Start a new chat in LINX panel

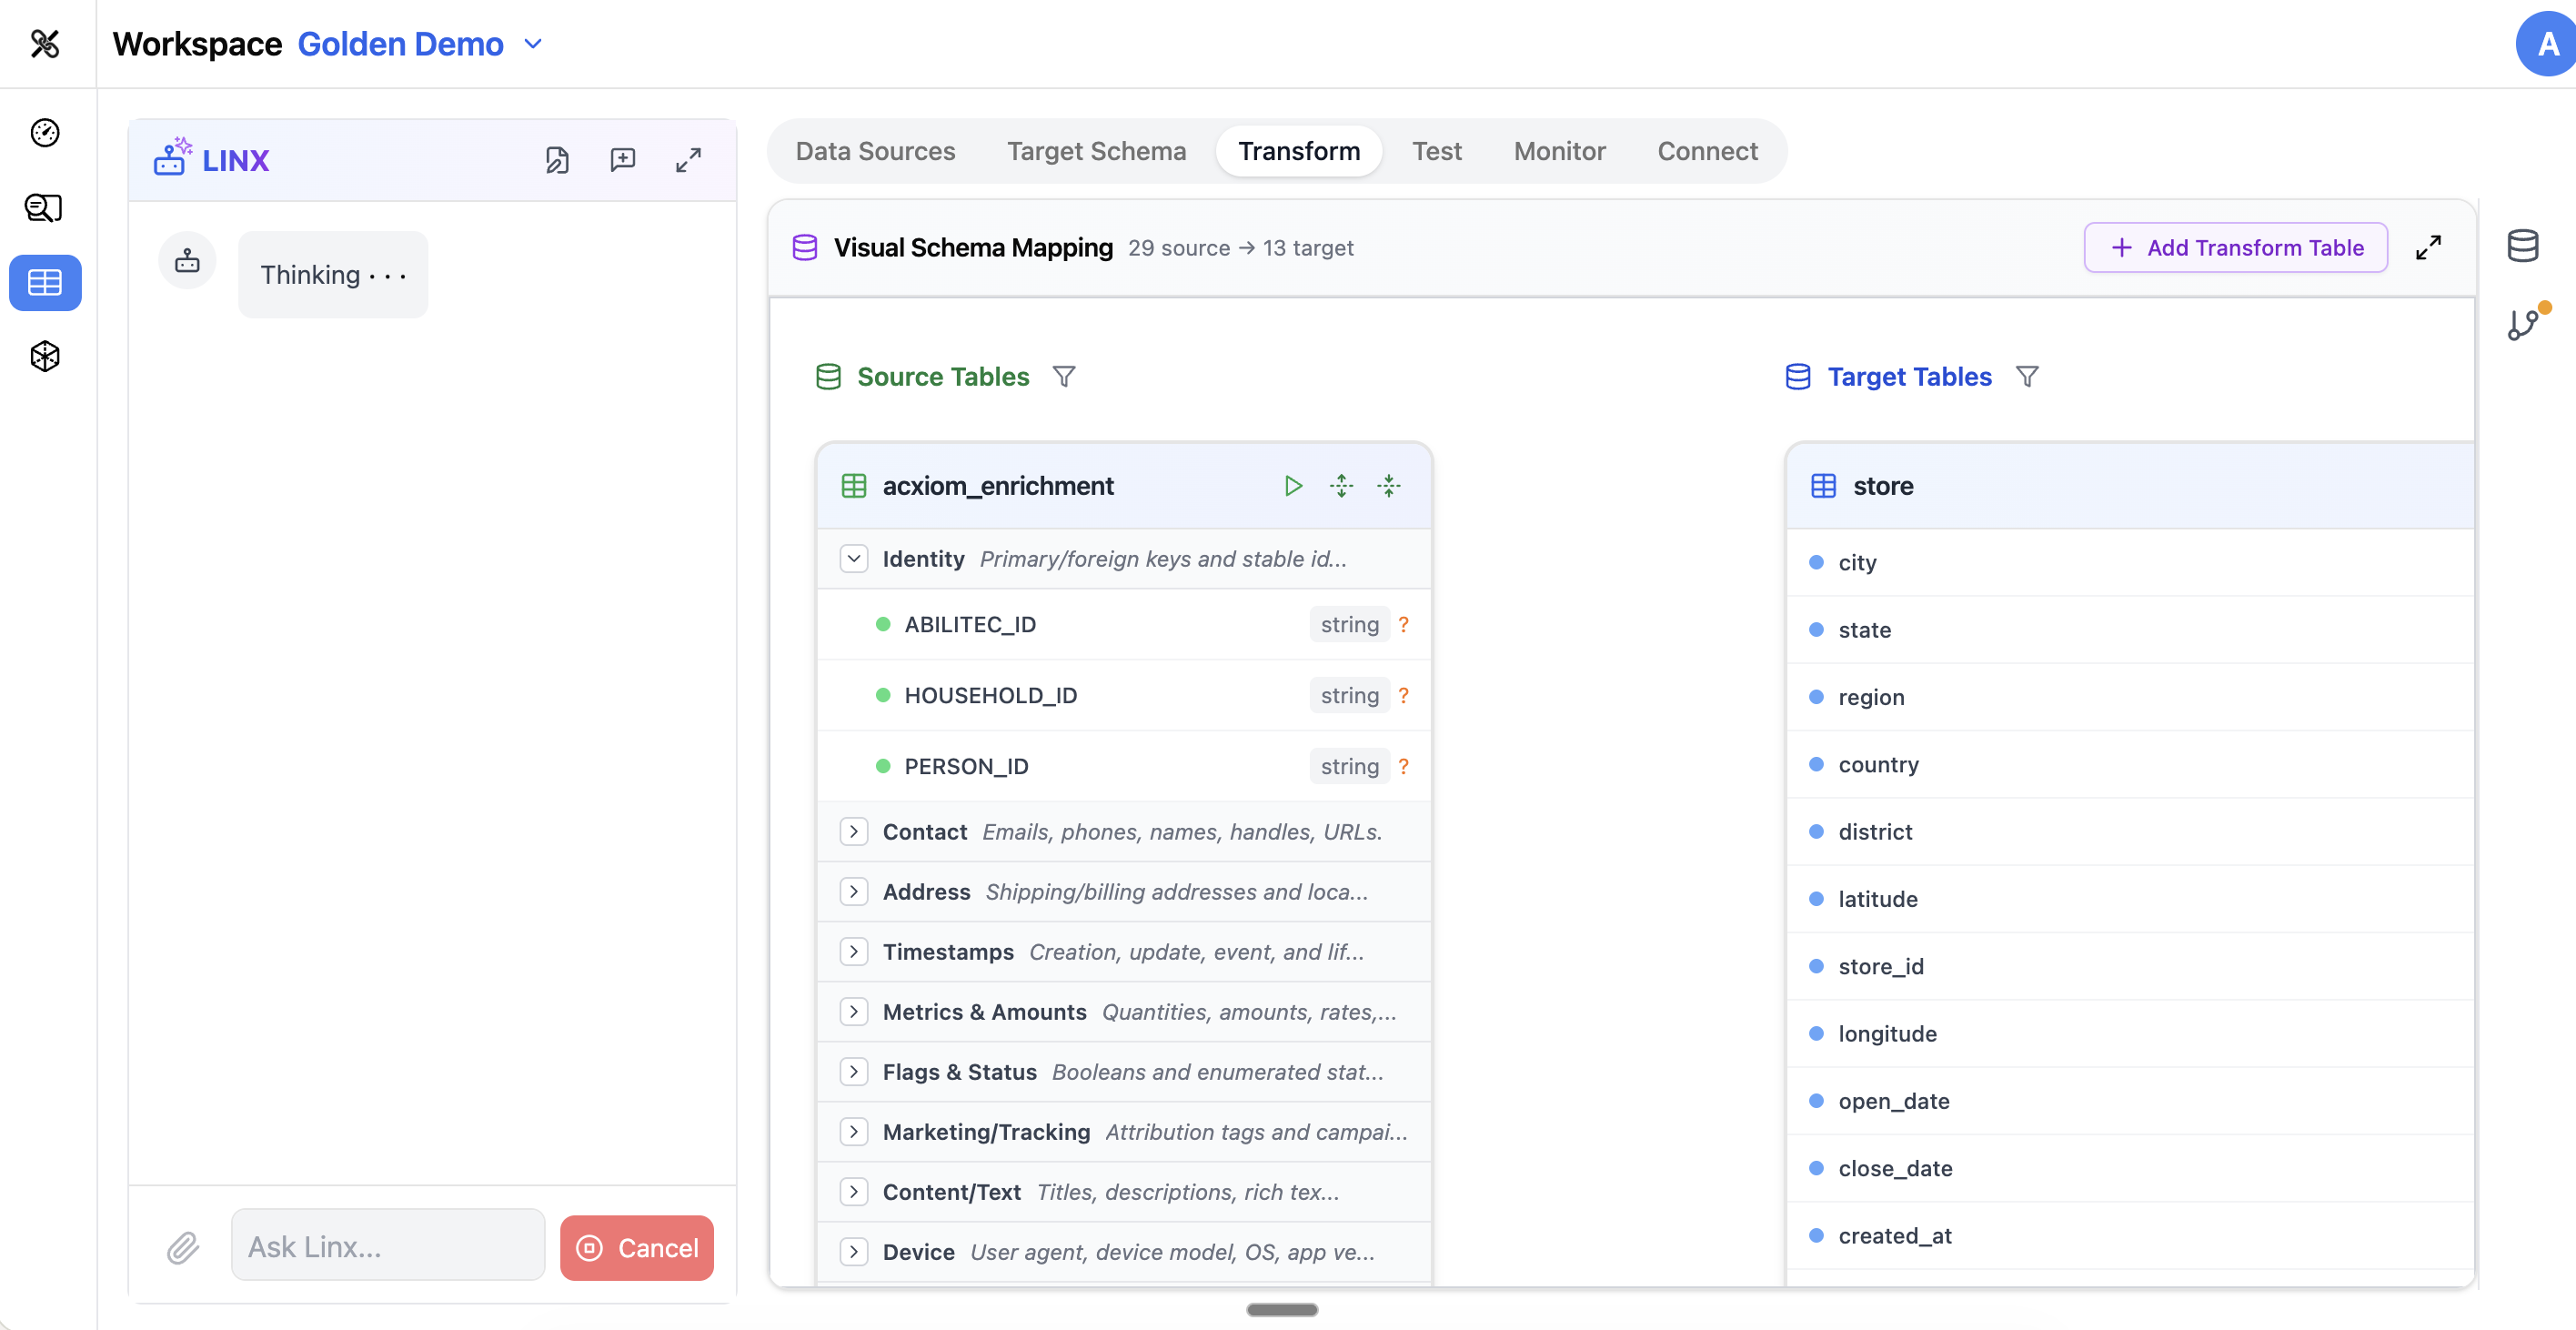click(x=622, y=160)
